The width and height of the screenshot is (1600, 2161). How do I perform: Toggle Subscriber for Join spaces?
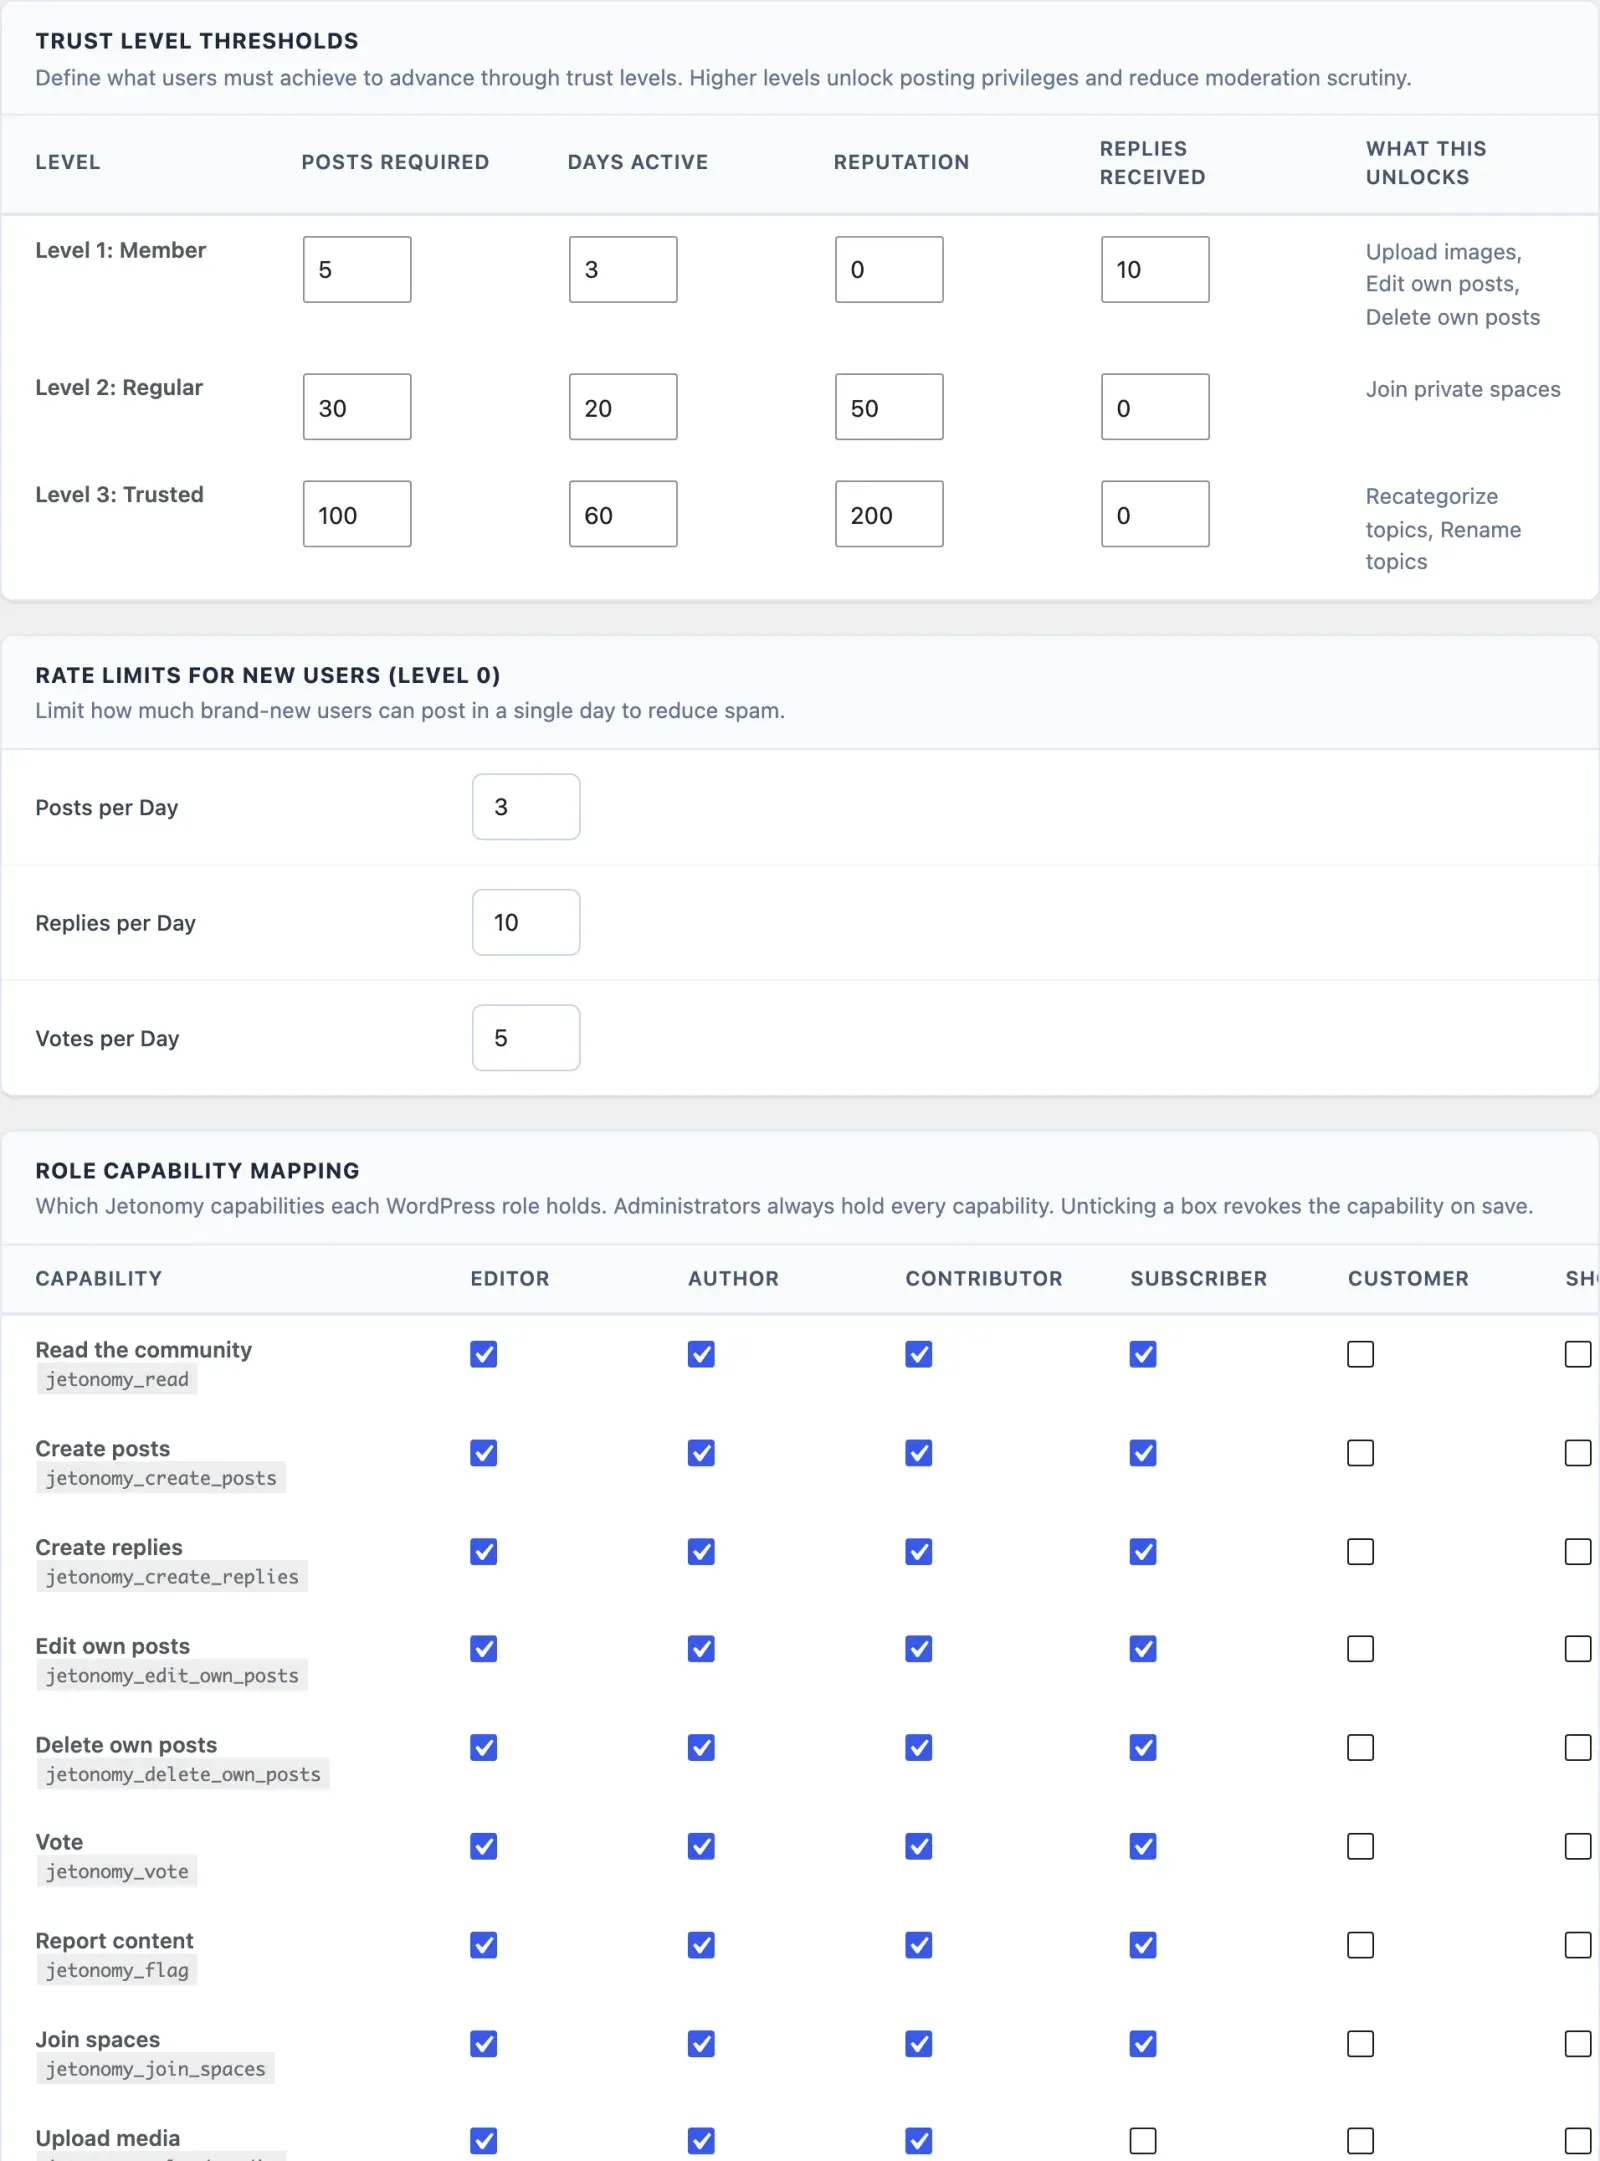point(1143,2044)
